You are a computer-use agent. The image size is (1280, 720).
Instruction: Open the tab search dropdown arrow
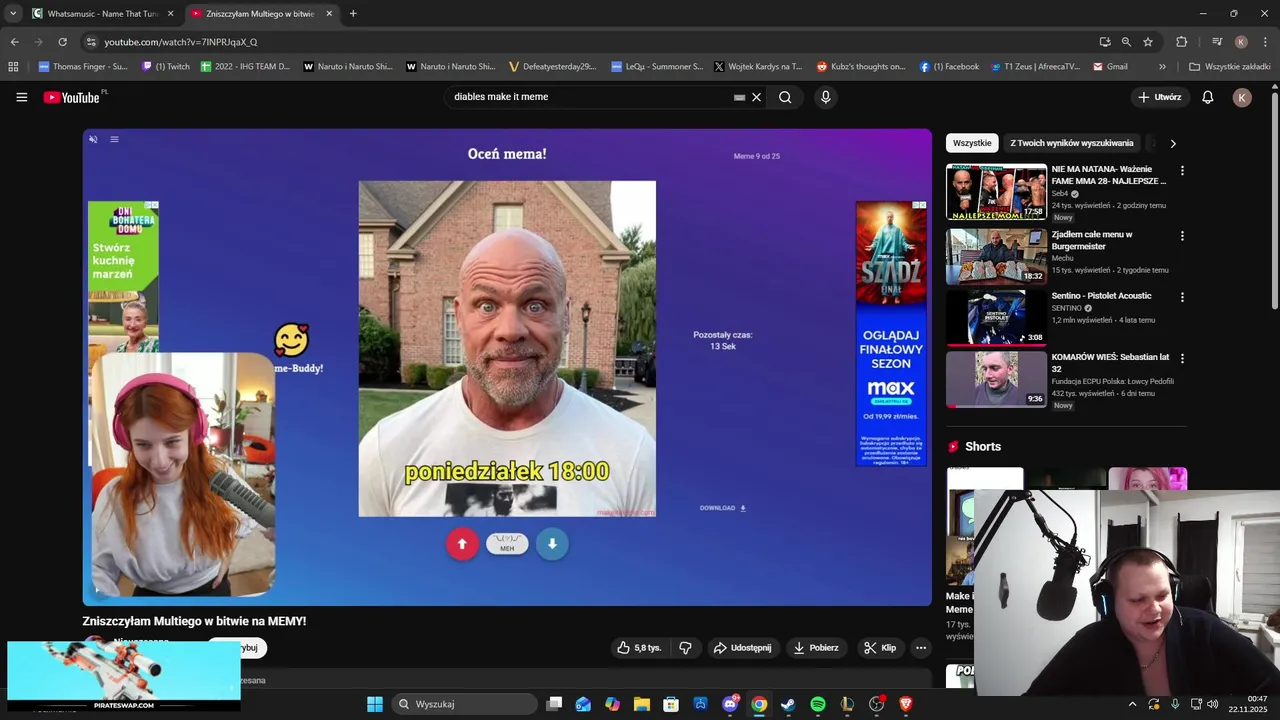pos(12,14)
